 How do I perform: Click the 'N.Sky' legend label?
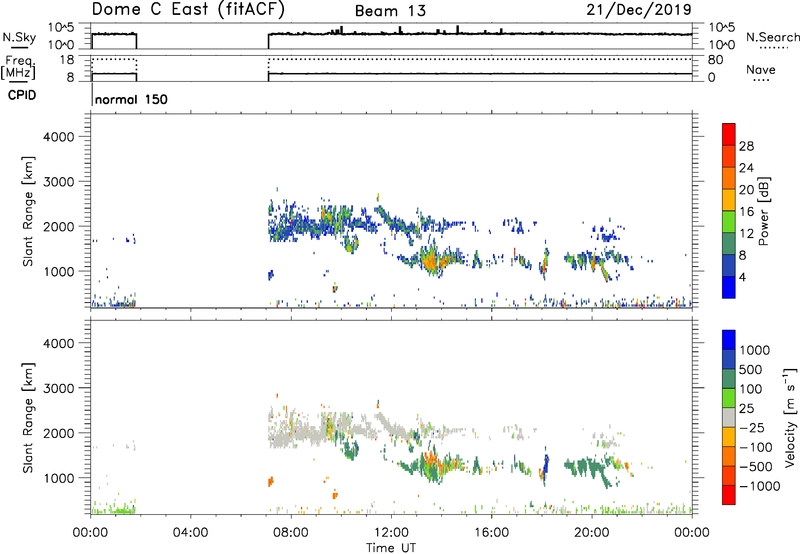tap(19, 37)
